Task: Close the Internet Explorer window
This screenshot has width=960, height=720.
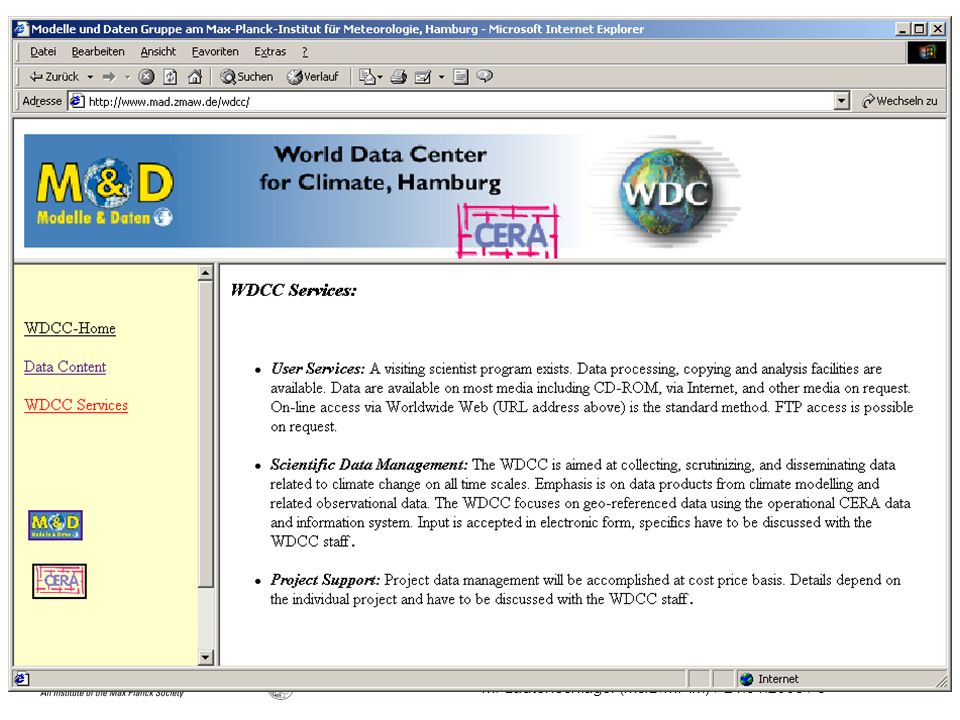Action: pos(937,29)
